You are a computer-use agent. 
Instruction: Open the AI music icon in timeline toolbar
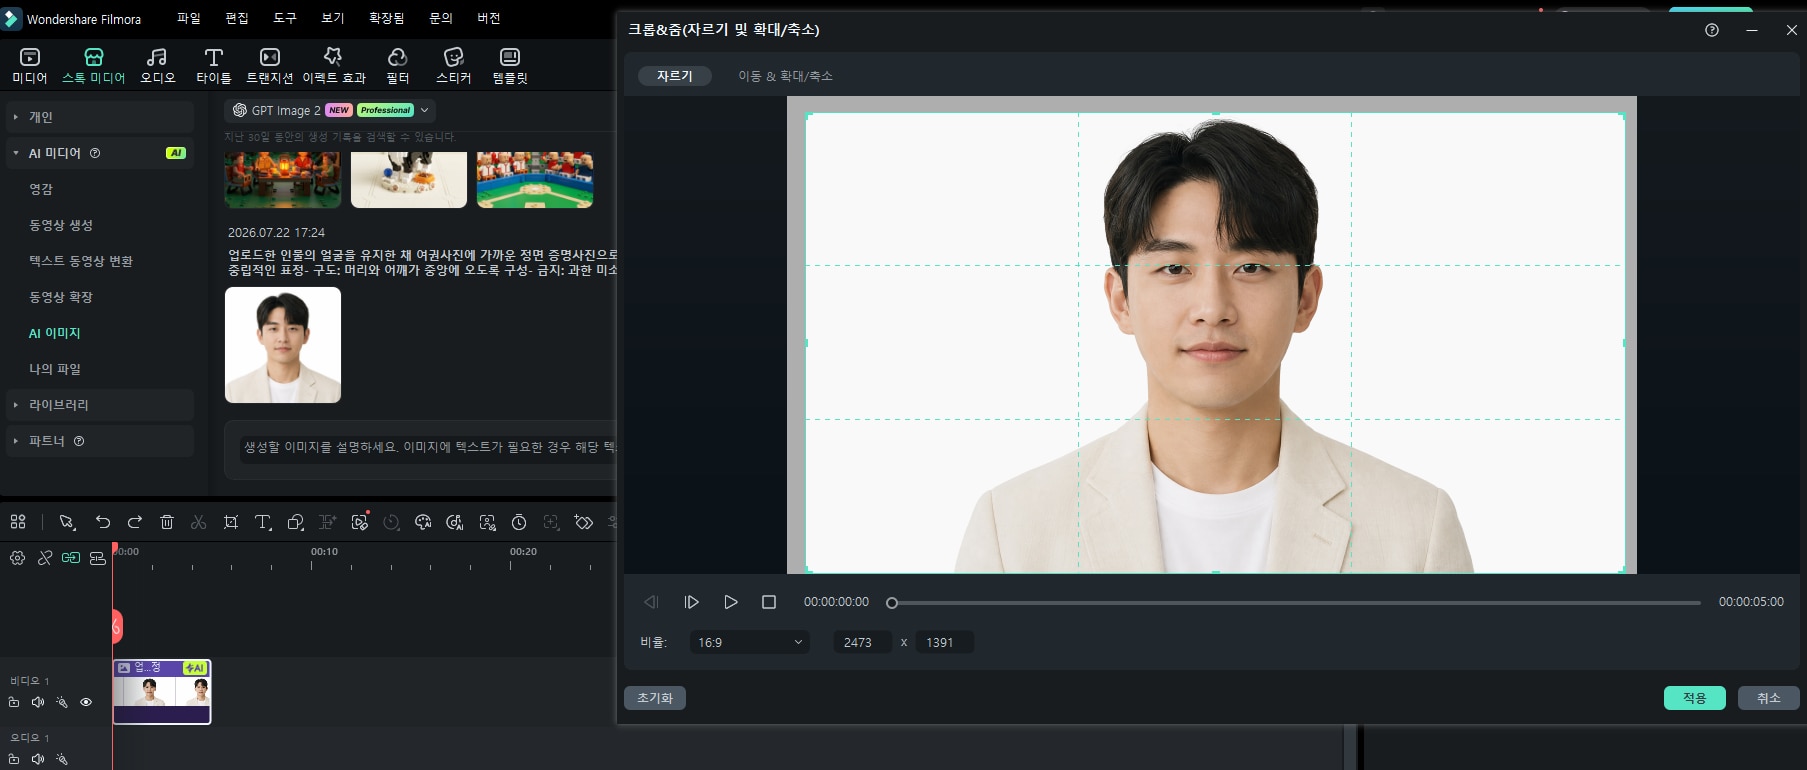coord(455,522)
